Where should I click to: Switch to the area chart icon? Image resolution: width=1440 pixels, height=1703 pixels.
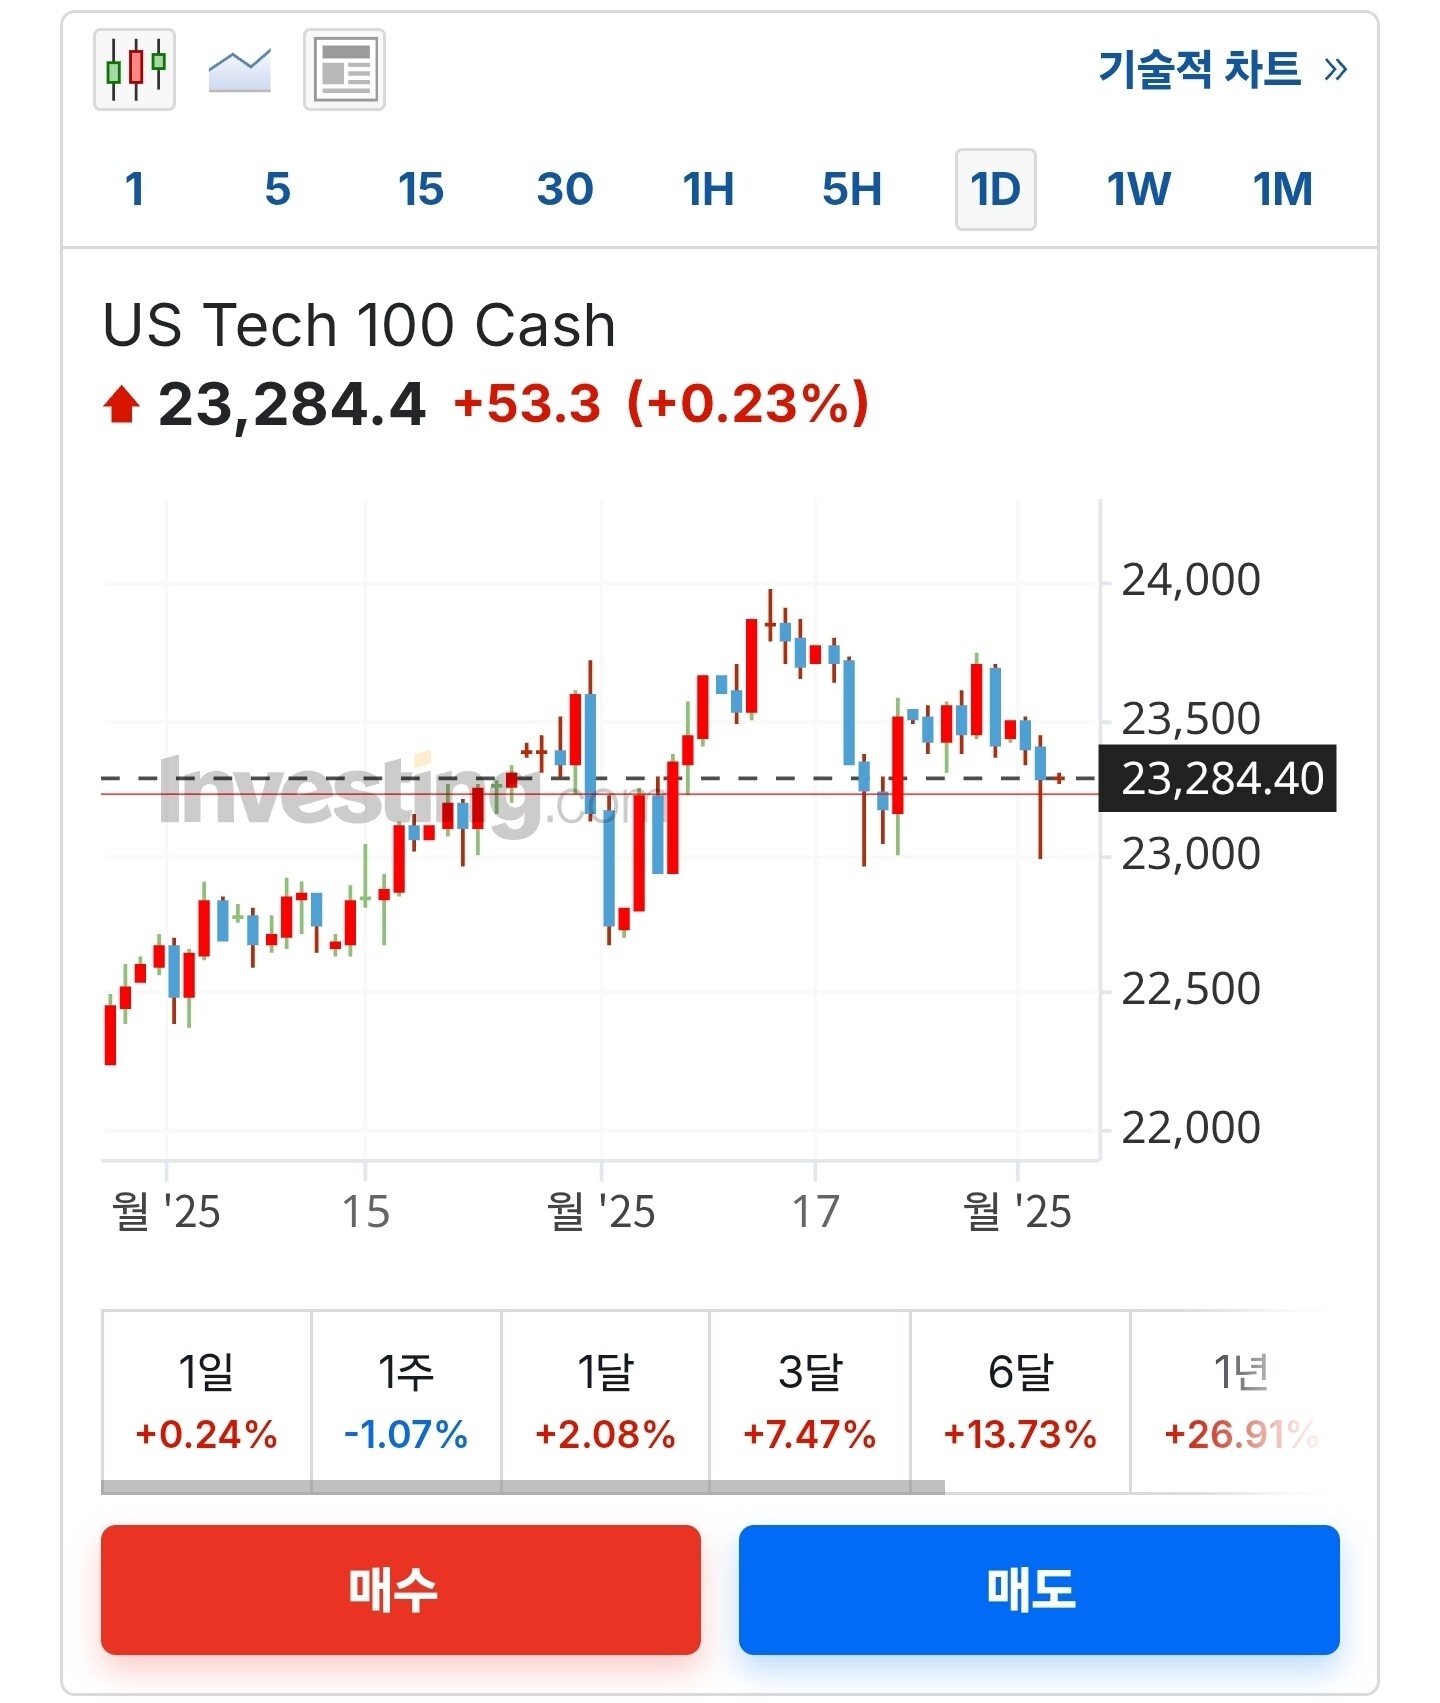239,69
